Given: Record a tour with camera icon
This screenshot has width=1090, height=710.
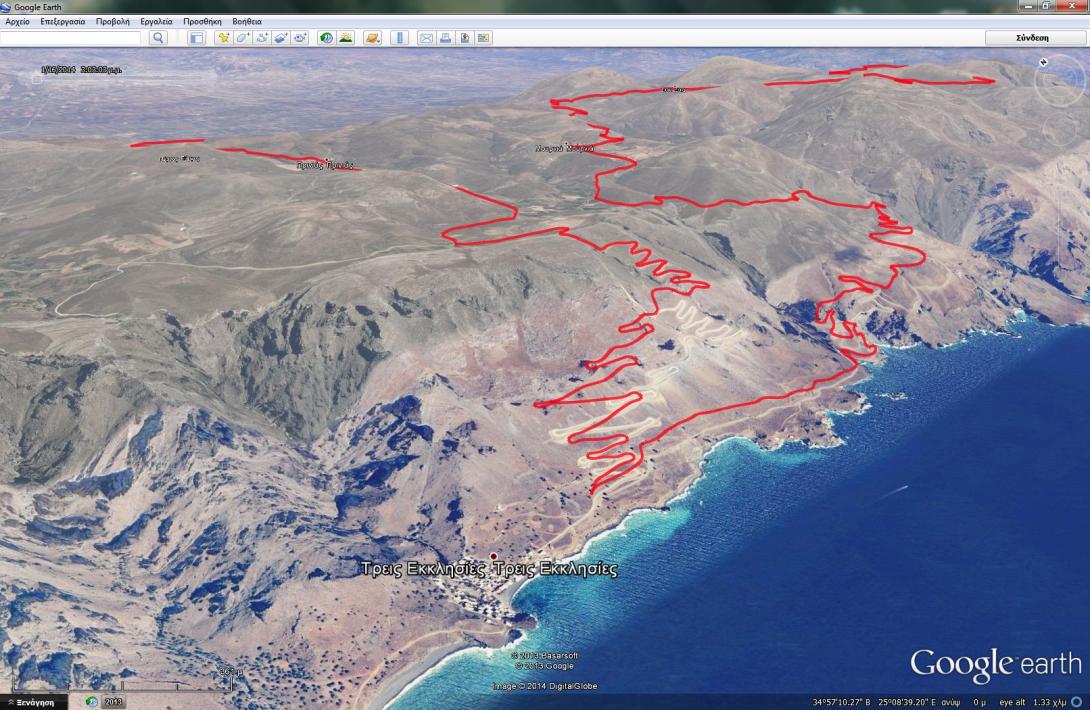Looking at the screenshot, I should tap(300, 38).
